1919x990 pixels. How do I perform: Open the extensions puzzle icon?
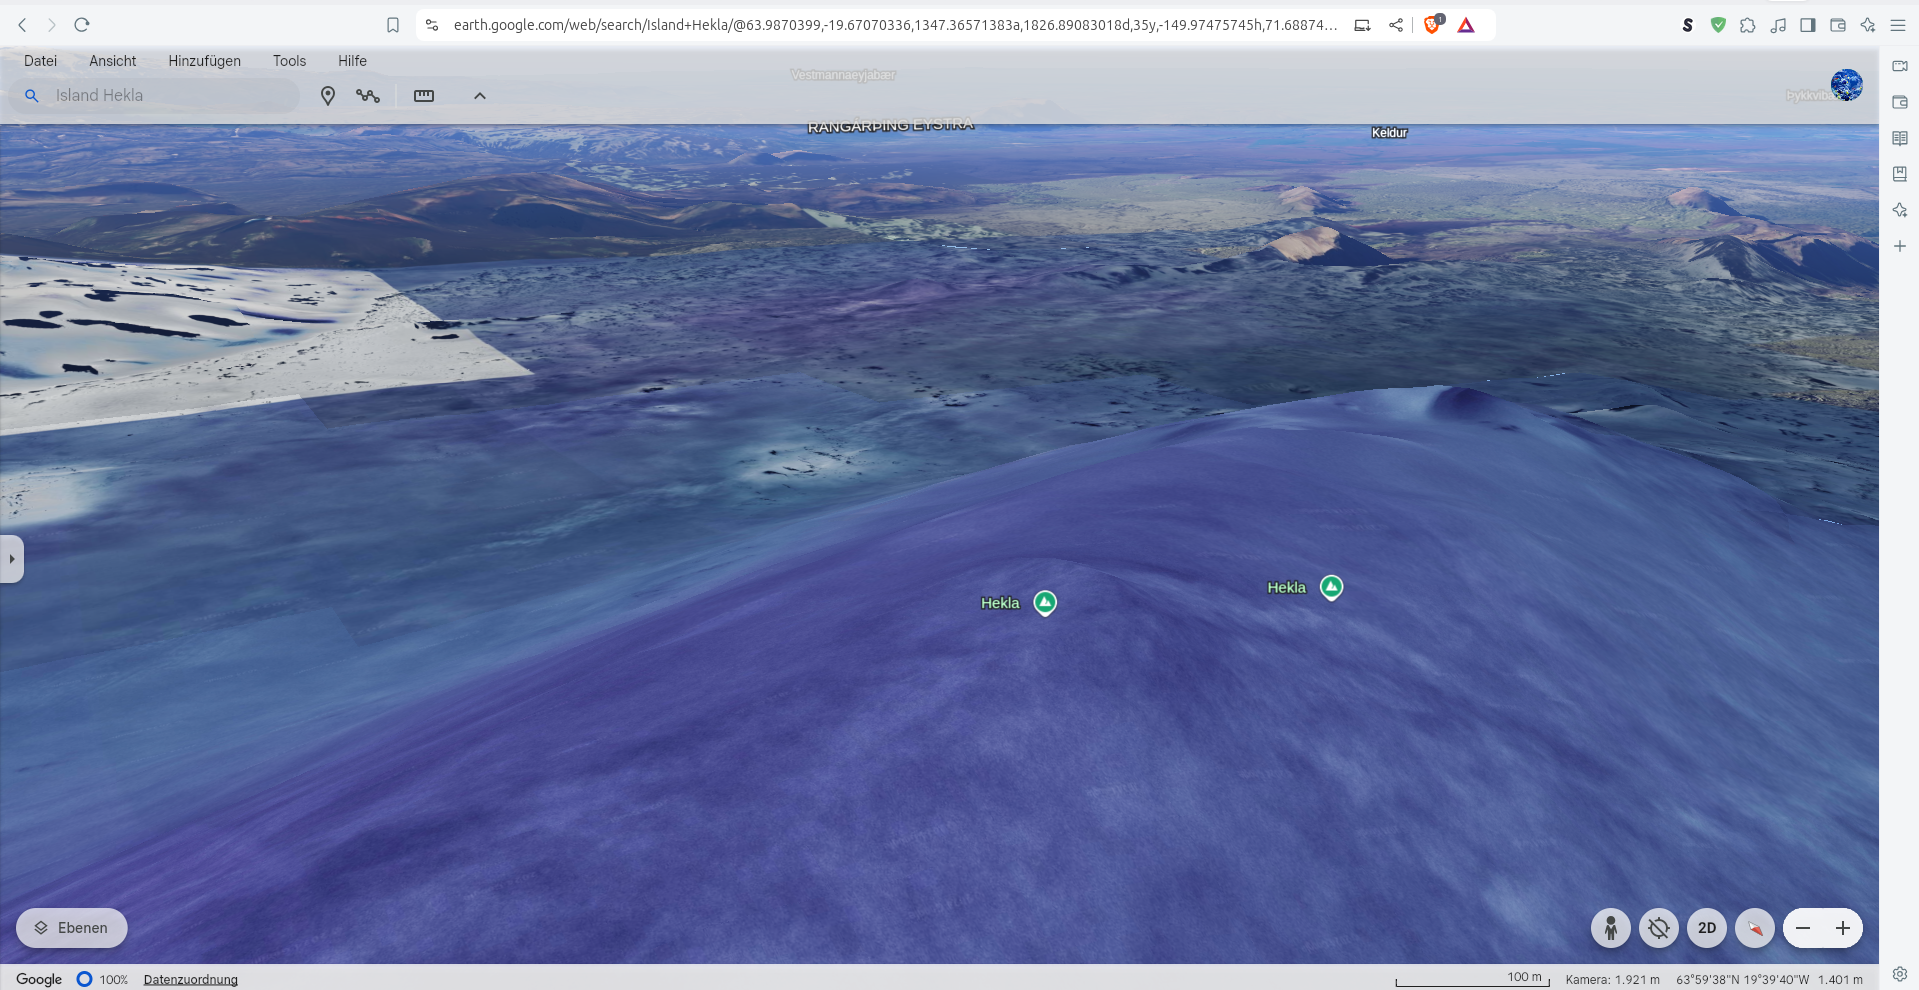1748,25
